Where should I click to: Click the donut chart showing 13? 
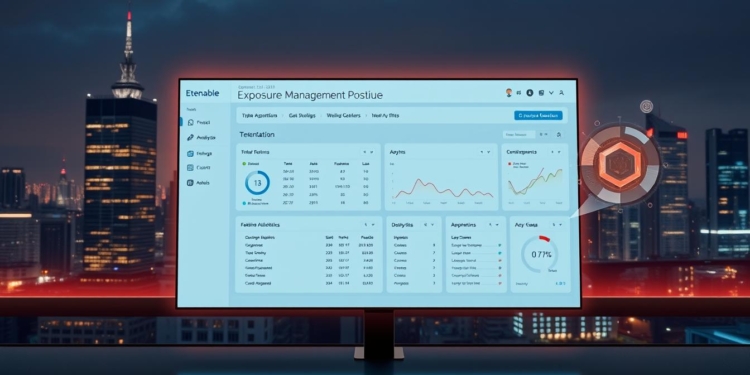[257, 183]
